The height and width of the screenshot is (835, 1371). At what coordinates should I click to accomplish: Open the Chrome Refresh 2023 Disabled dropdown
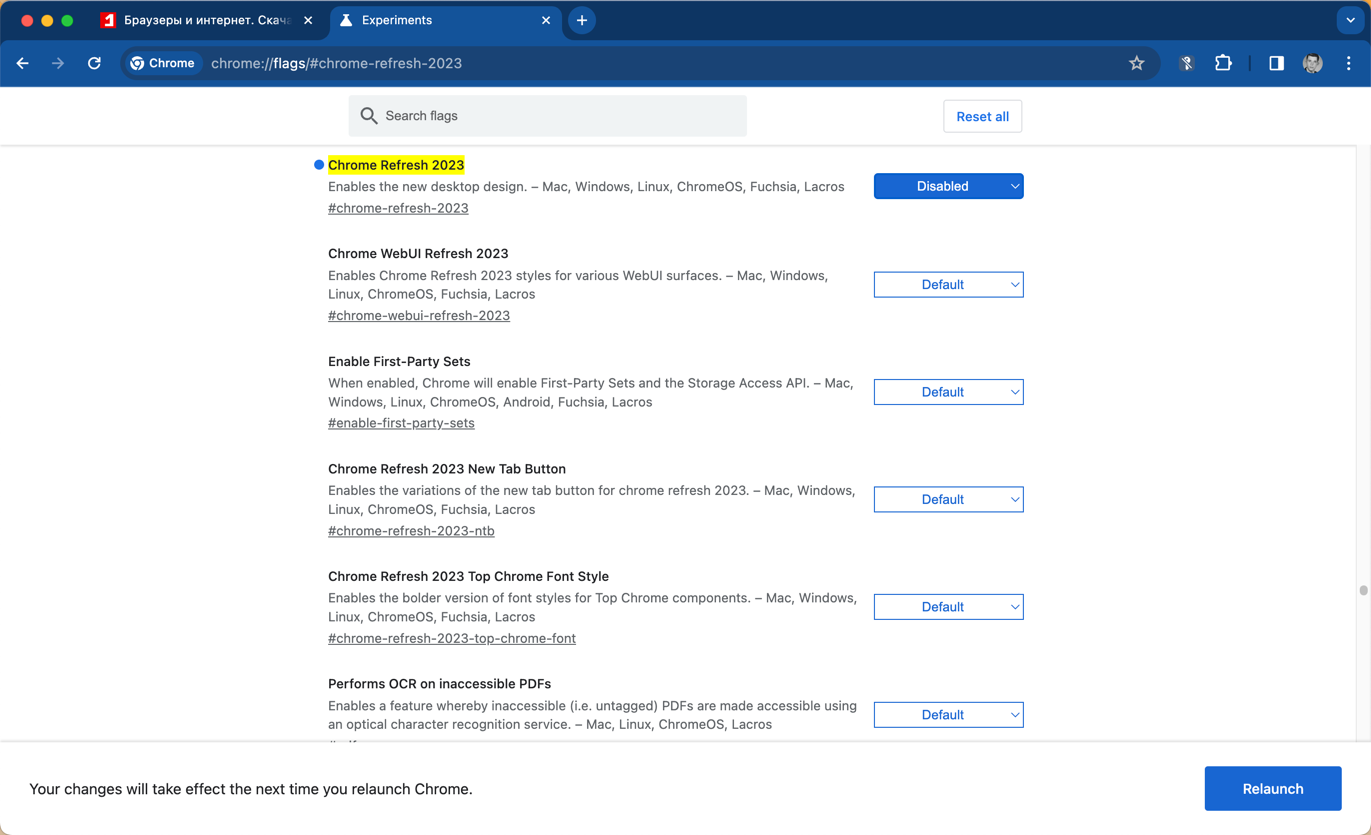pos(948,186)
